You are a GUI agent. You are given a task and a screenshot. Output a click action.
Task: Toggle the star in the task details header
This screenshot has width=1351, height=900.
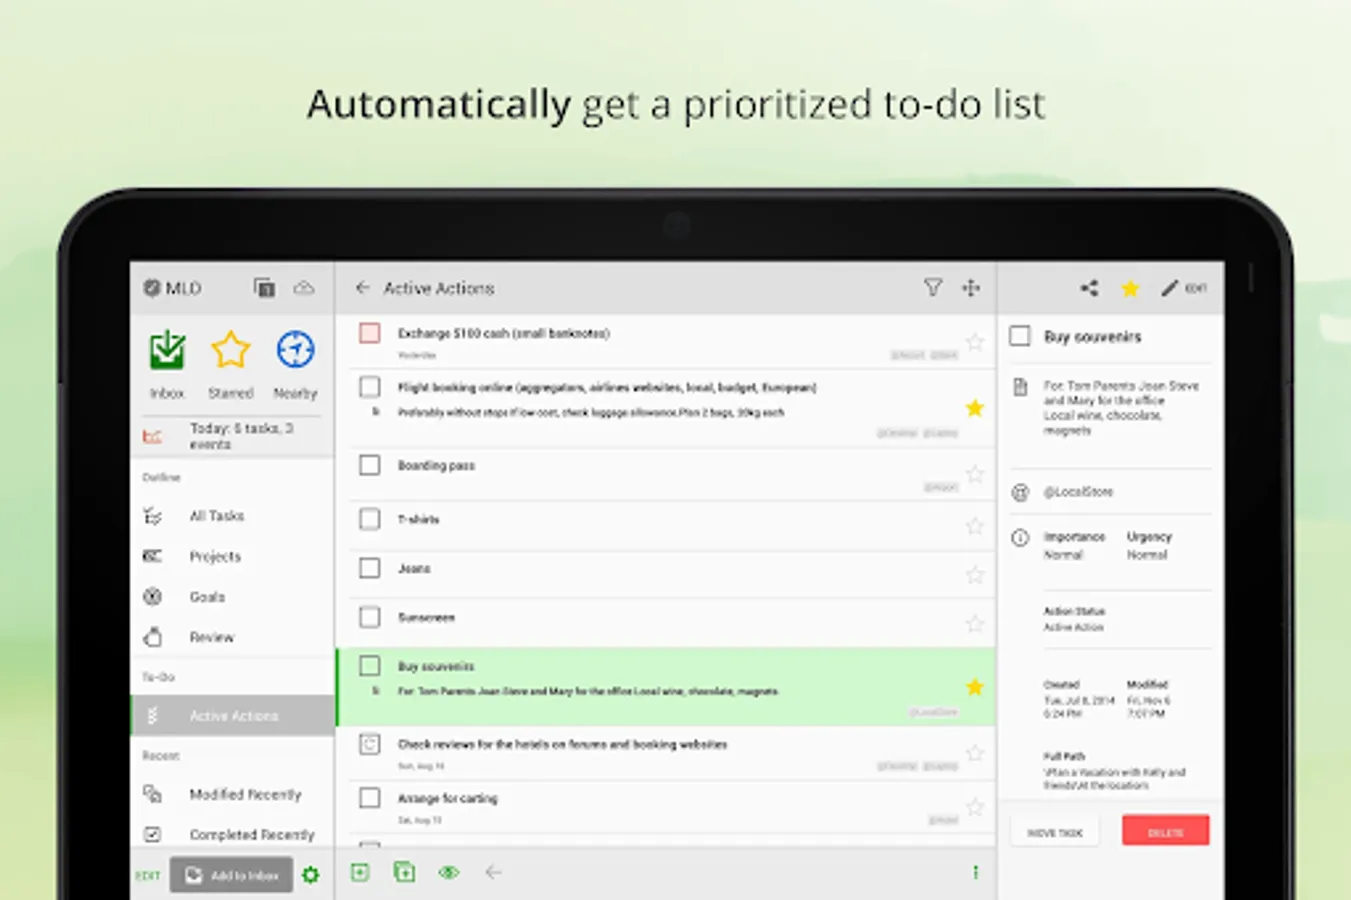pos(1130,288)
